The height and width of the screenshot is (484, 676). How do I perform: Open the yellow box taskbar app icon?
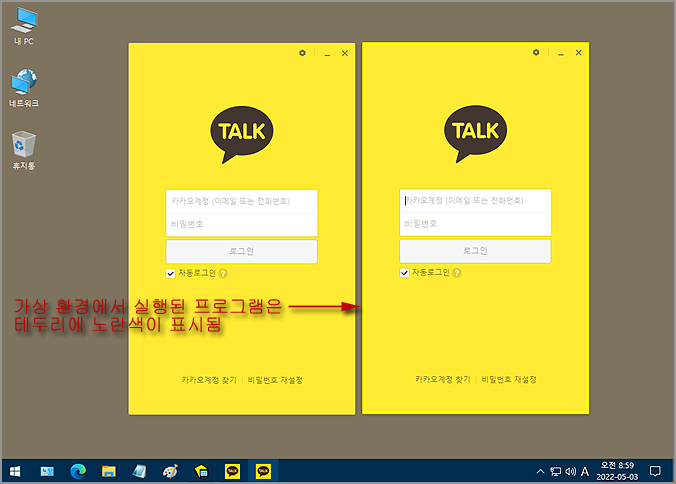(201, 472)
